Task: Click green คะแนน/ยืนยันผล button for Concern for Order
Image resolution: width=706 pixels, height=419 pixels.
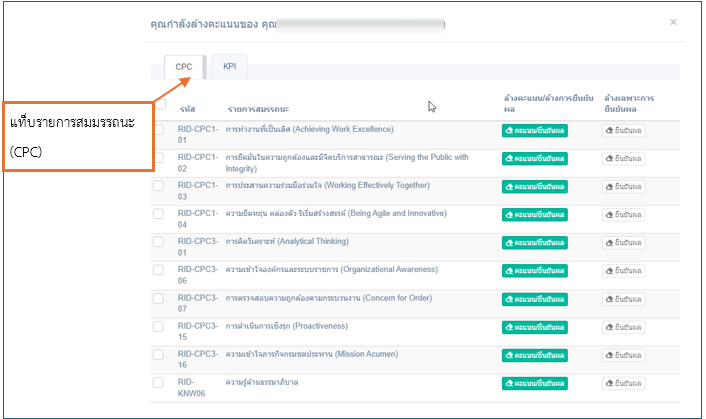Action: 534,299
